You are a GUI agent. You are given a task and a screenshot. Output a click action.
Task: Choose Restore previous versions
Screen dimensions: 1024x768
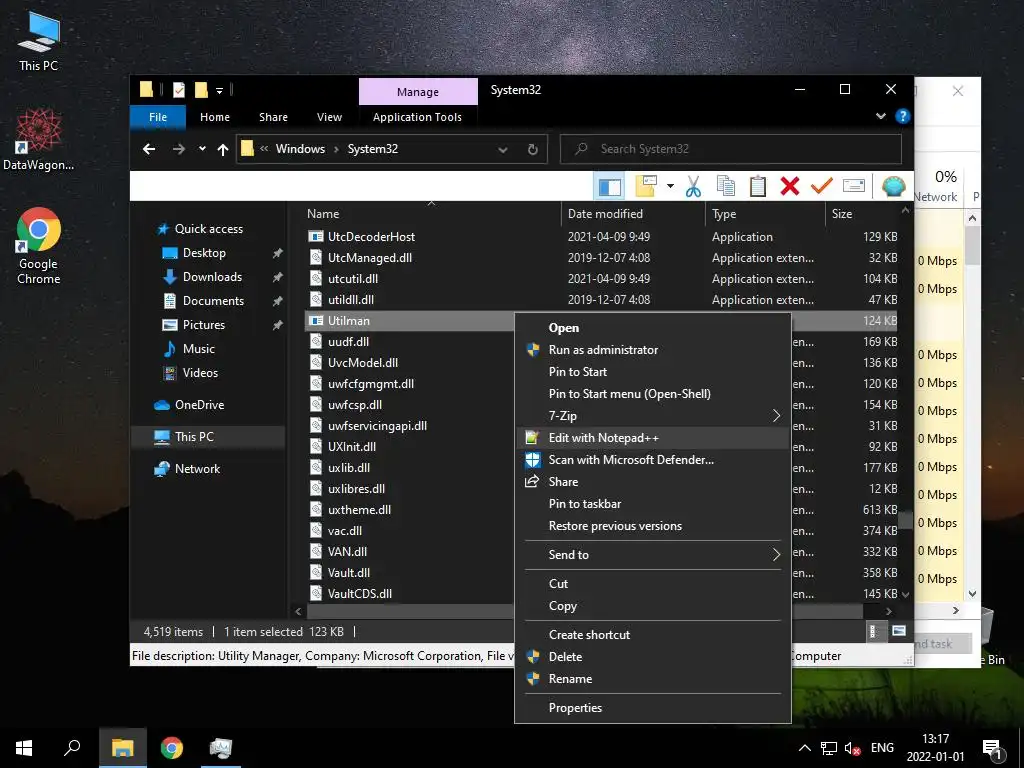(x=653, y=526)
